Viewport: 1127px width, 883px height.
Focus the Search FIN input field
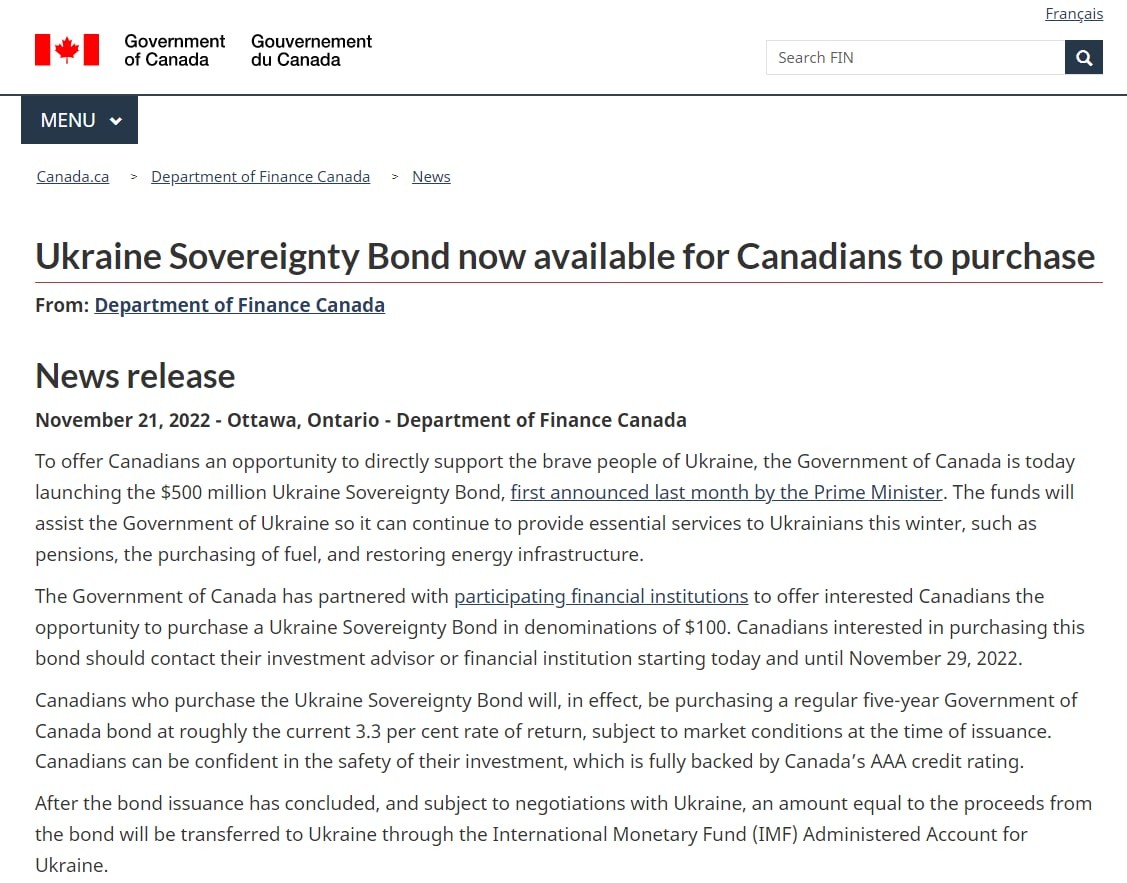tap(915, 57)
